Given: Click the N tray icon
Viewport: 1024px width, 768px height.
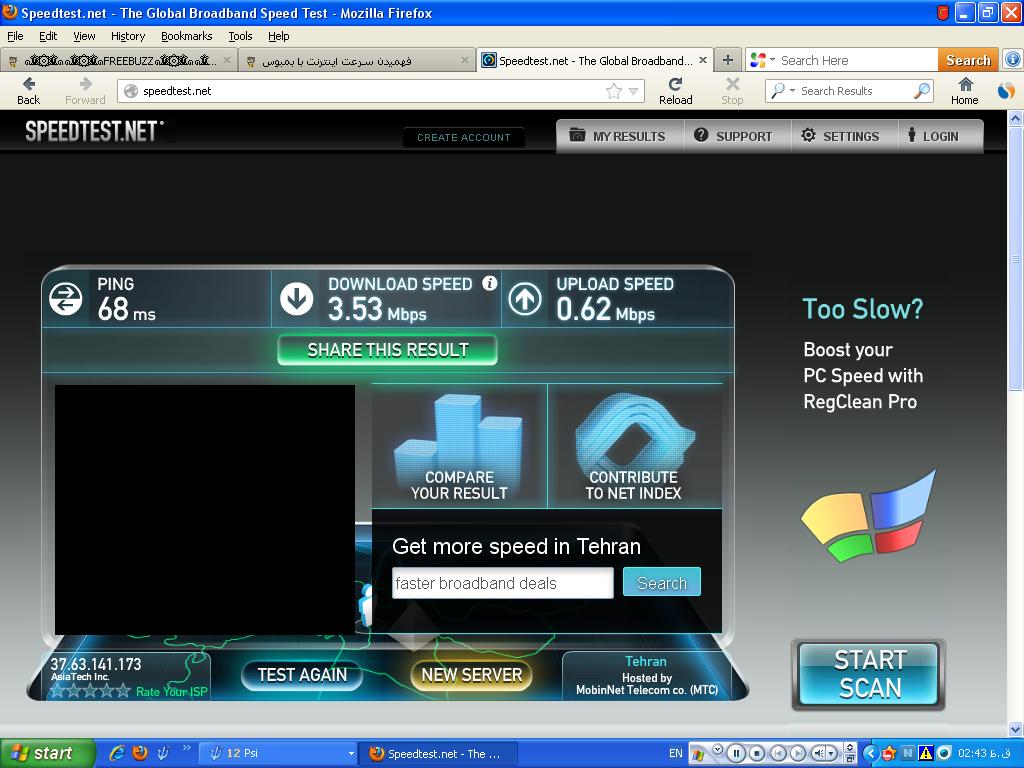Looking at the screenshot, I should click(x=907, y=753).
